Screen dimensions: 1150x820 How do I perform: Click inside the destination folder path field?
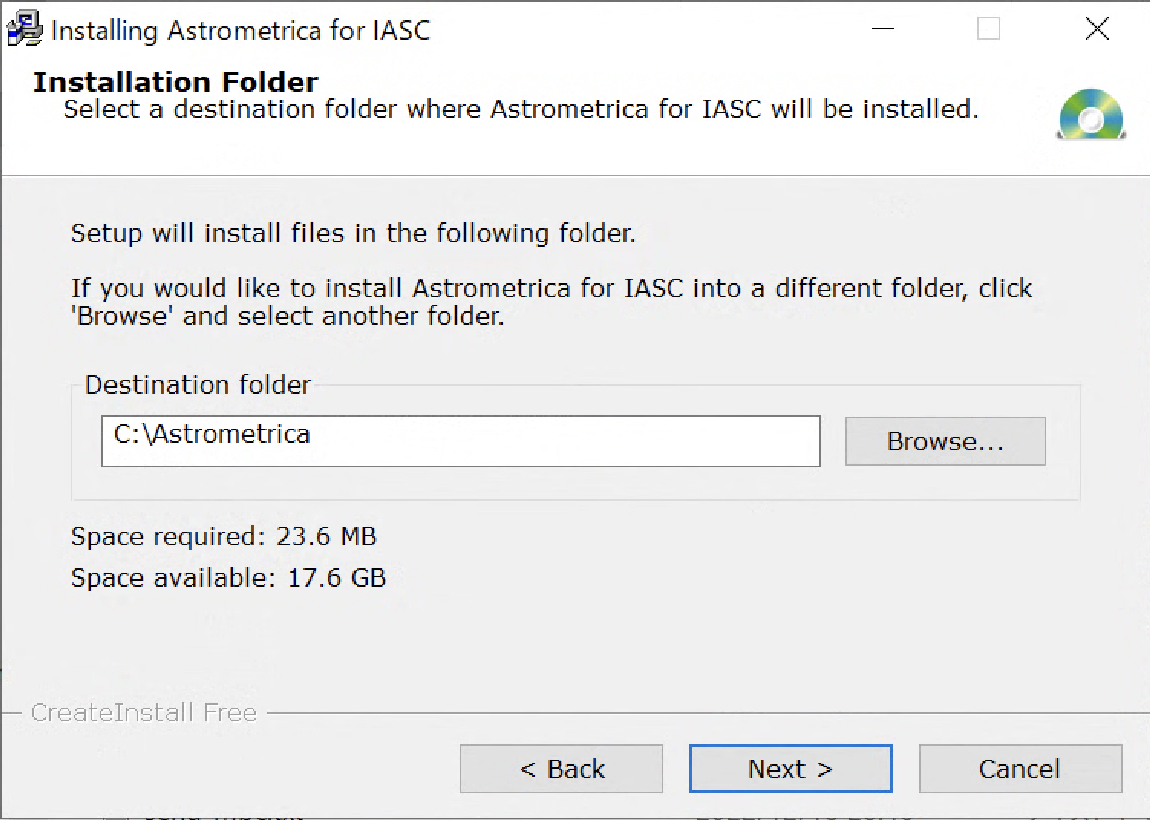coord(461,441)
